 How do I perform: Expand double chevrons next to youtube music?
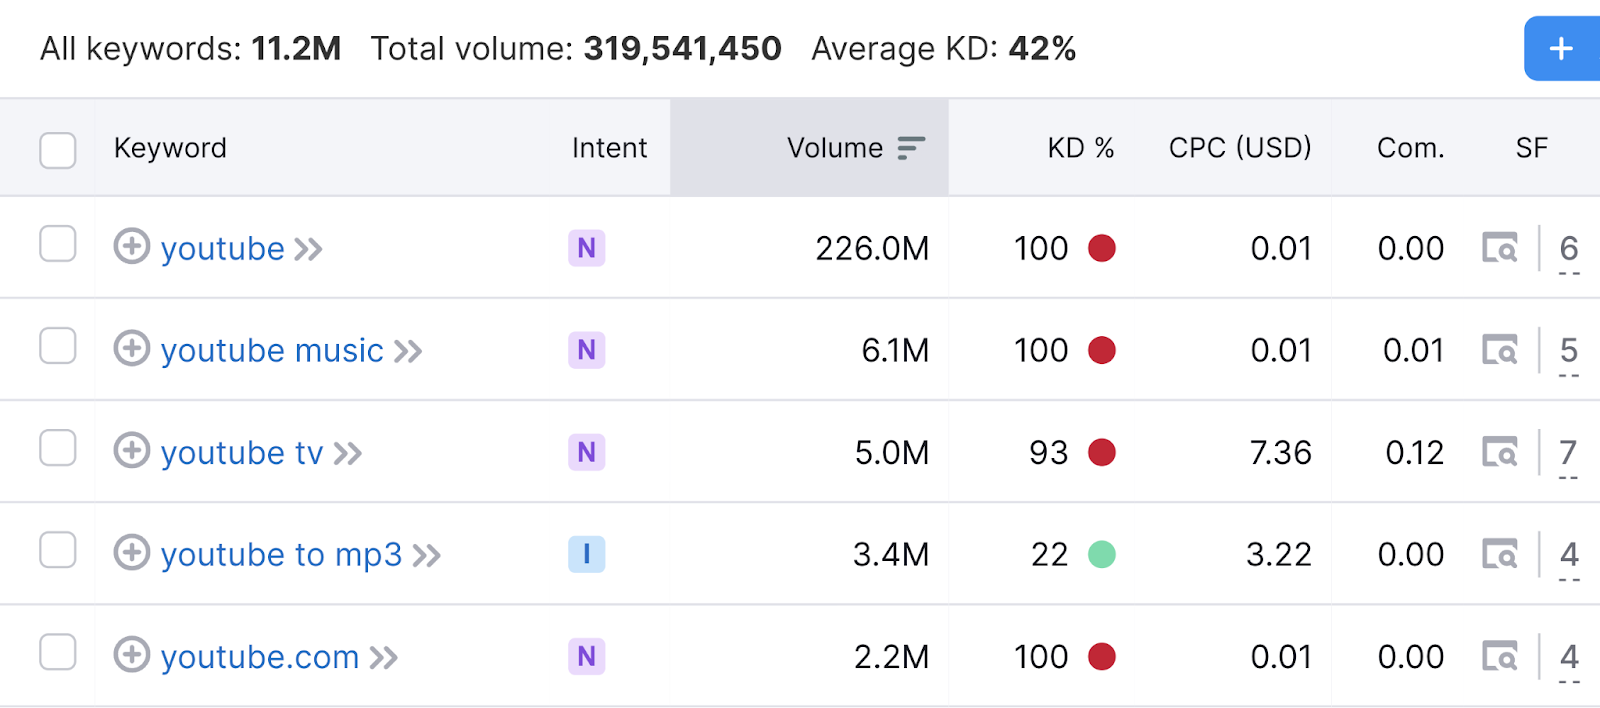(x=408, y=351)
